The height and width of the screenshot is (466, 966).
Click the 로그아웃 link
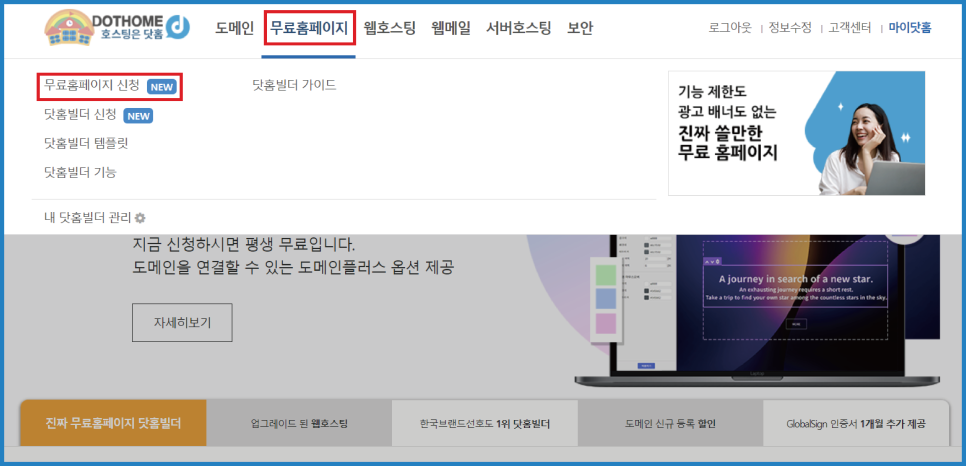tap(730, 28)
